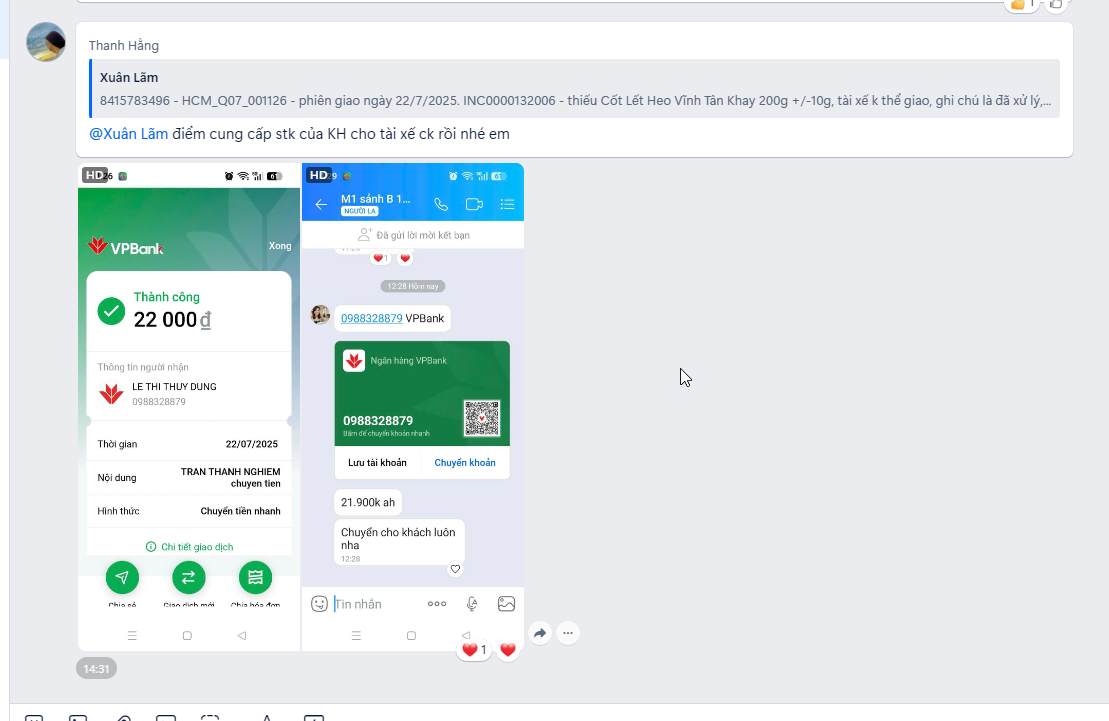Tap Lưu tài khoản on bank card
The height and width of the screenshot is (721, 1109).
coord(377,463)
